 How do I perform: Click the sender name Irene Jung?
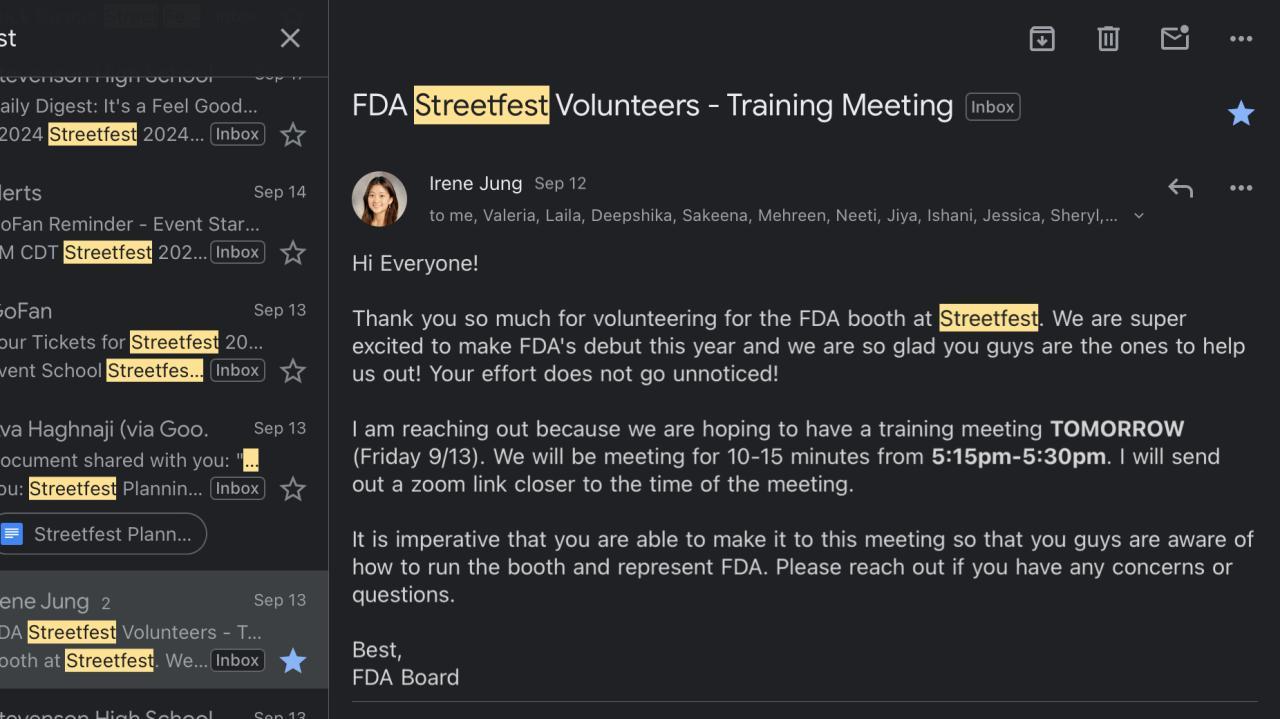(x=475, y=184)
